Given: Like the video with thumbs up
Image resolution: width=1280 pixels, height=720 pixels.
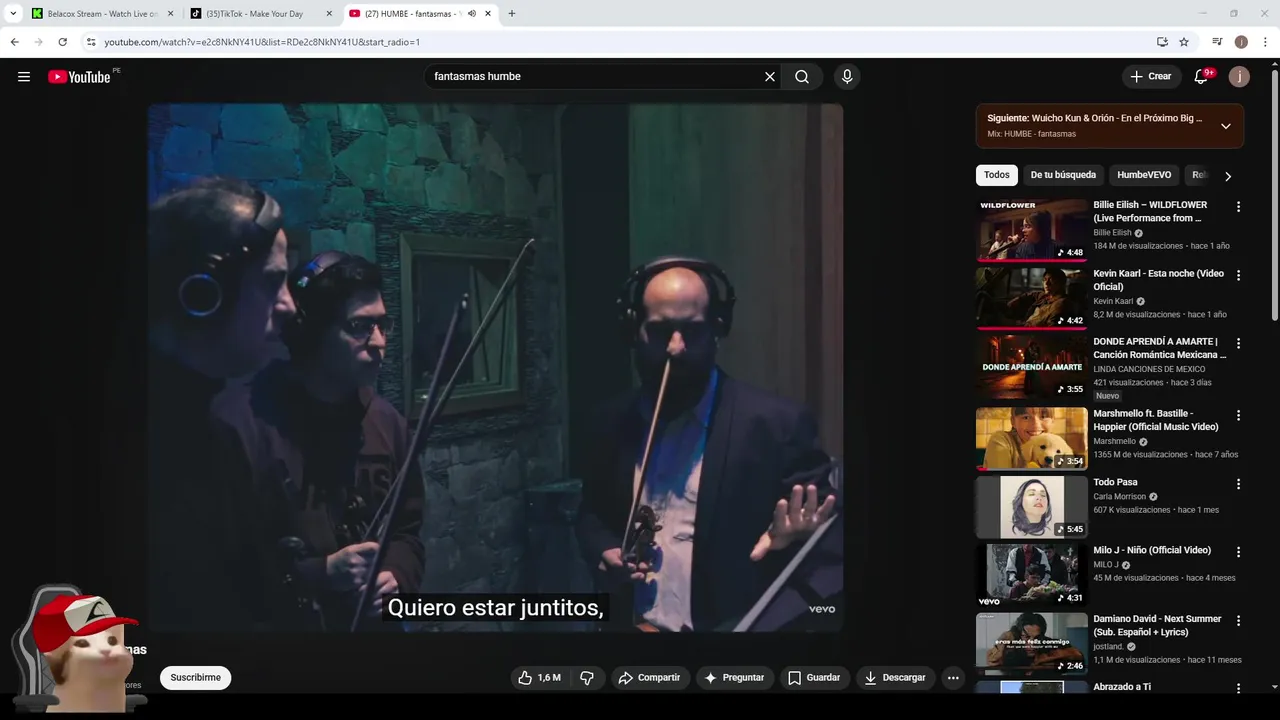Looking at the screenshot, I should coord(540,678).
